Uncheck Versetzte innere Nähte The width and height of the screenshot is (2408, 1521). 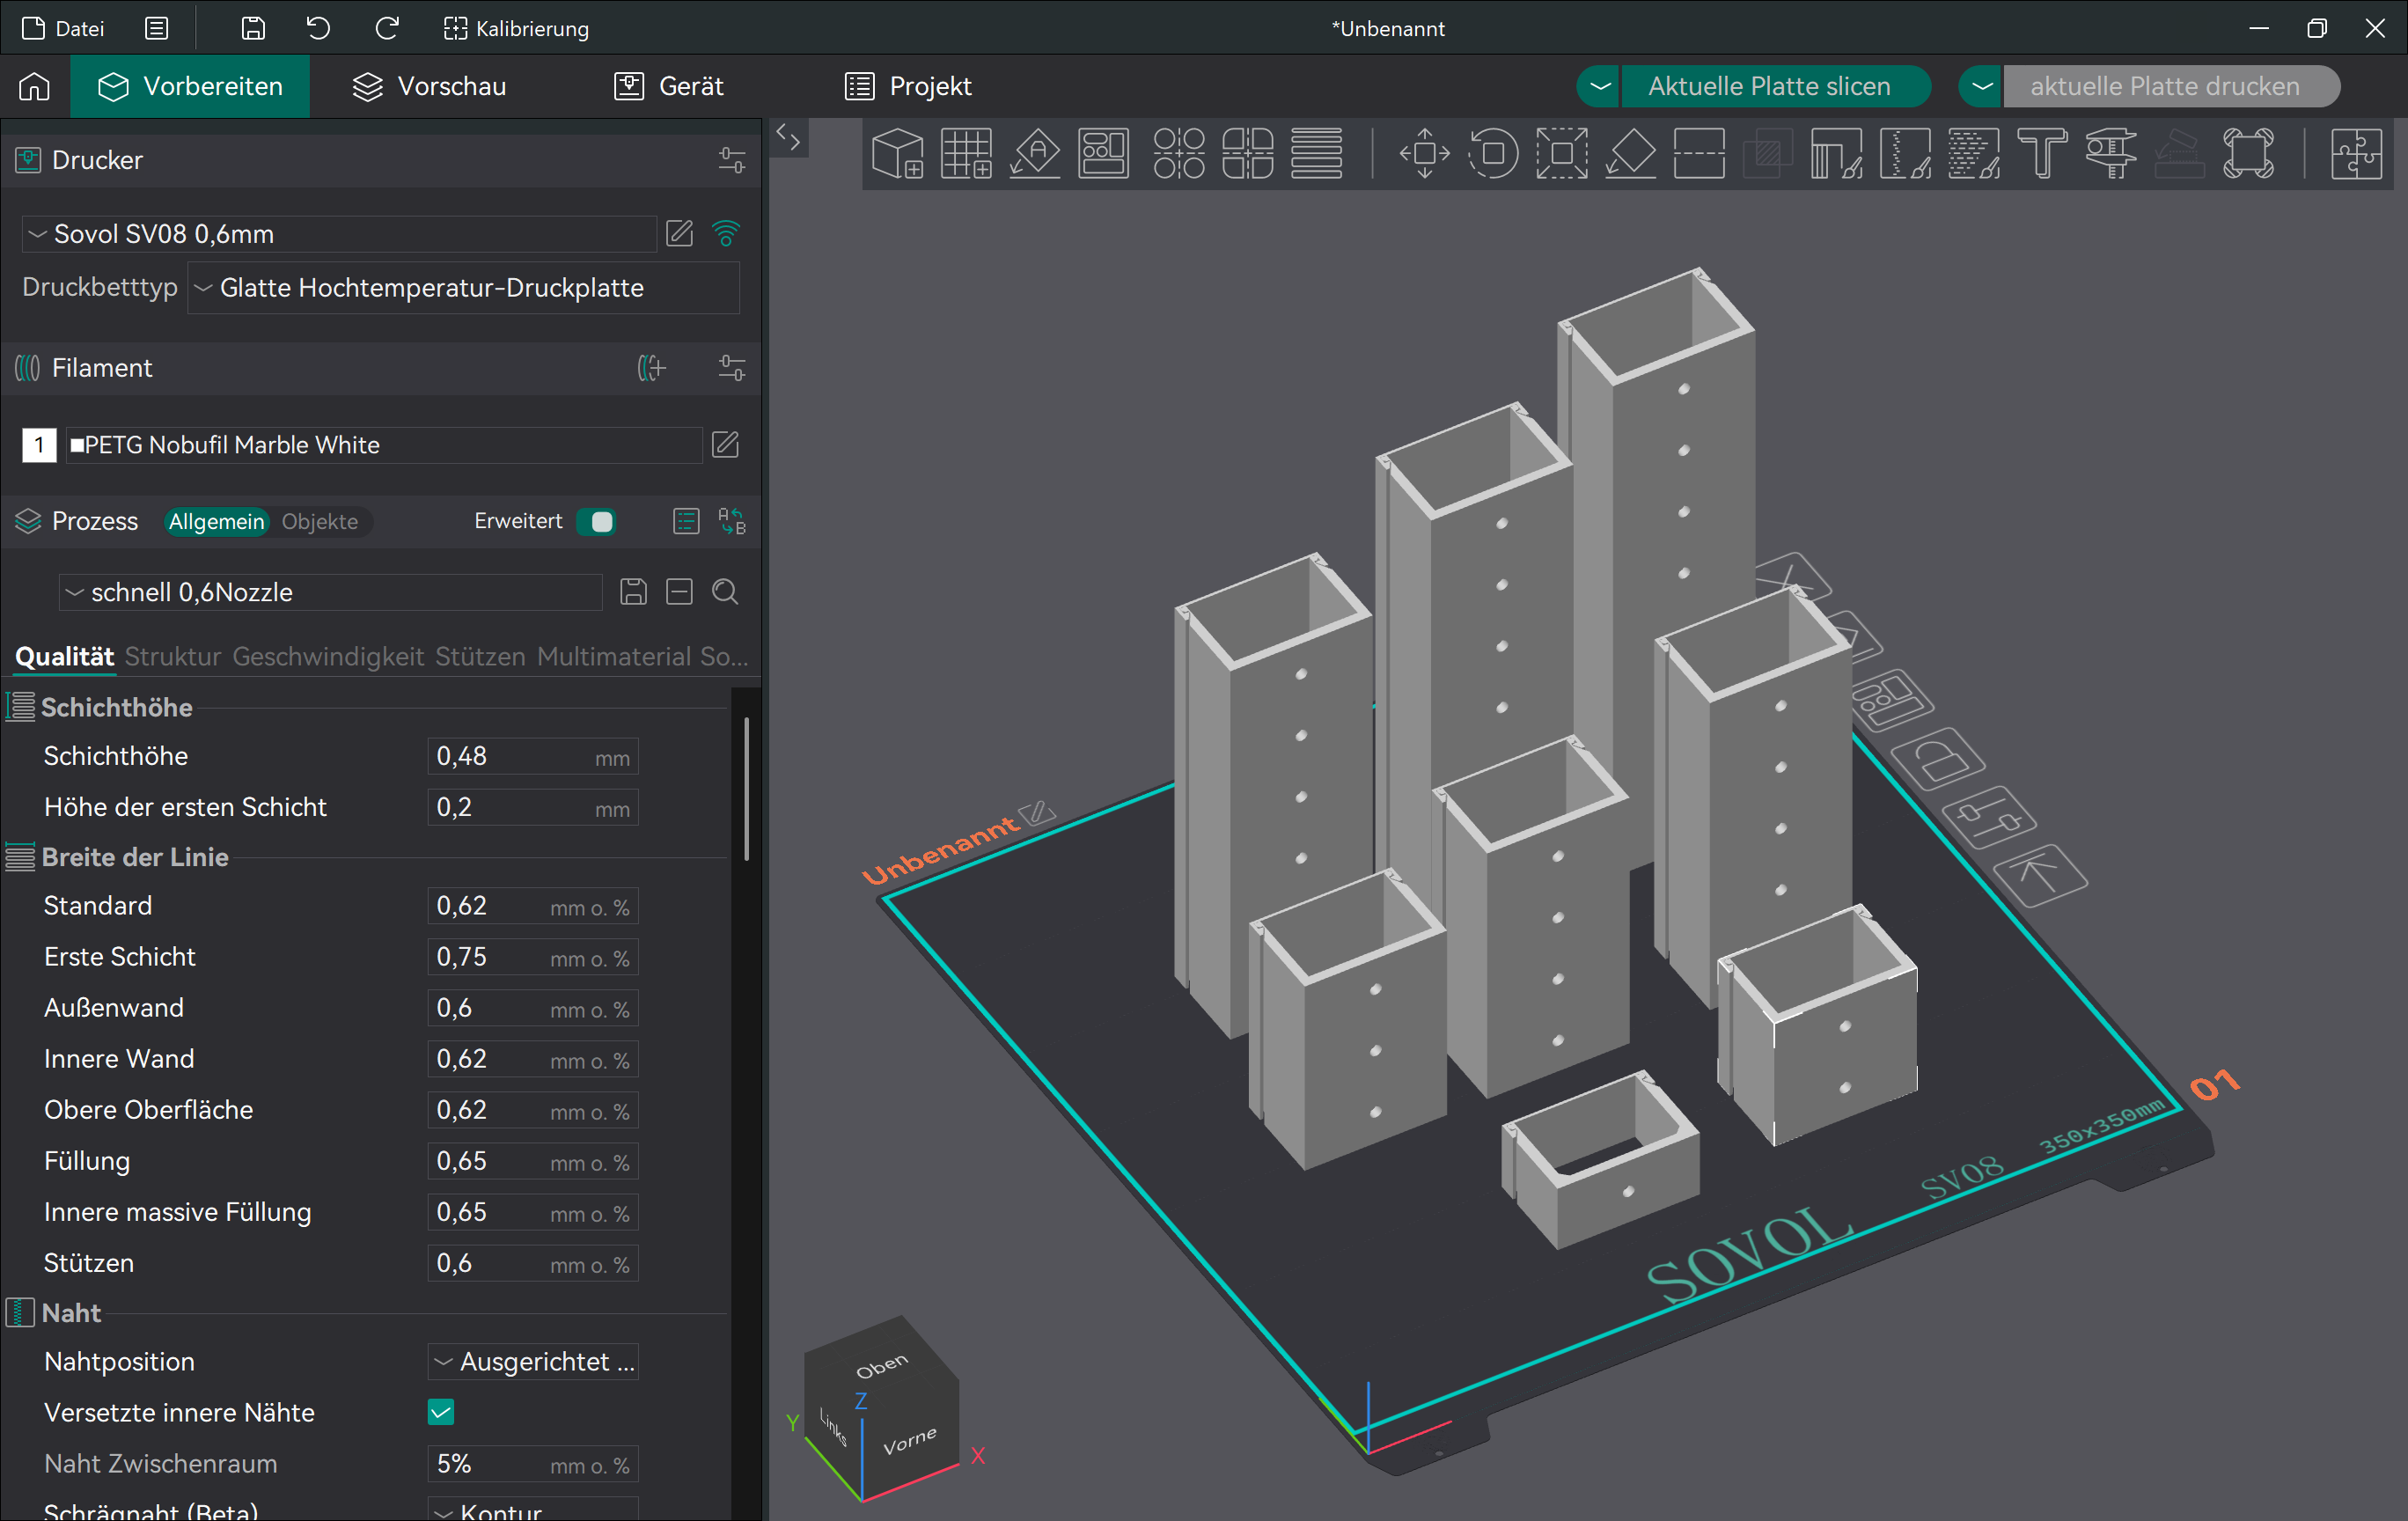(x=441, y=1412)
